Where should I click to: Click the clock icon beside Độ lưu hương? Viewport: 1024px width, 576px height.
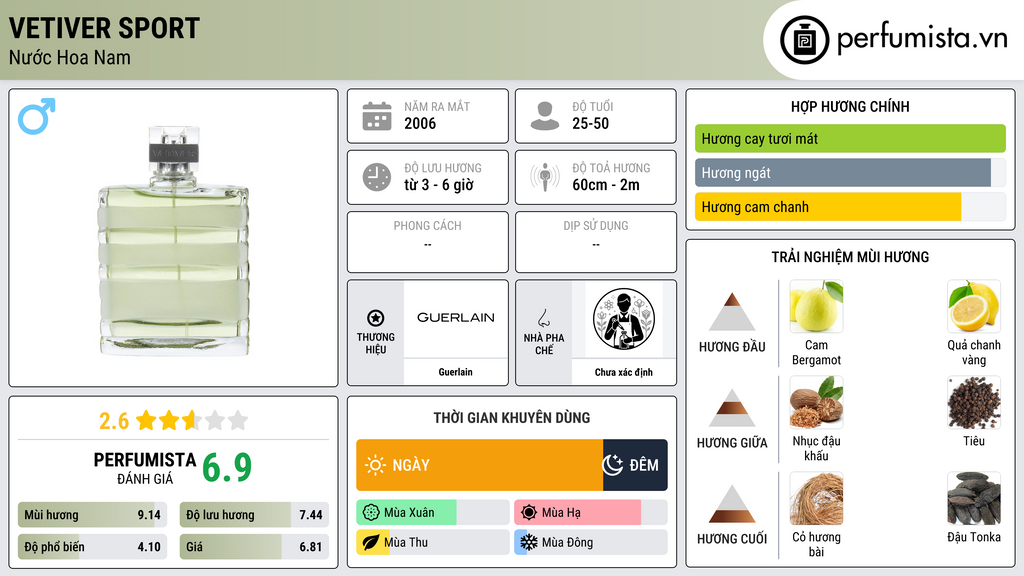[x=377, y=177]
